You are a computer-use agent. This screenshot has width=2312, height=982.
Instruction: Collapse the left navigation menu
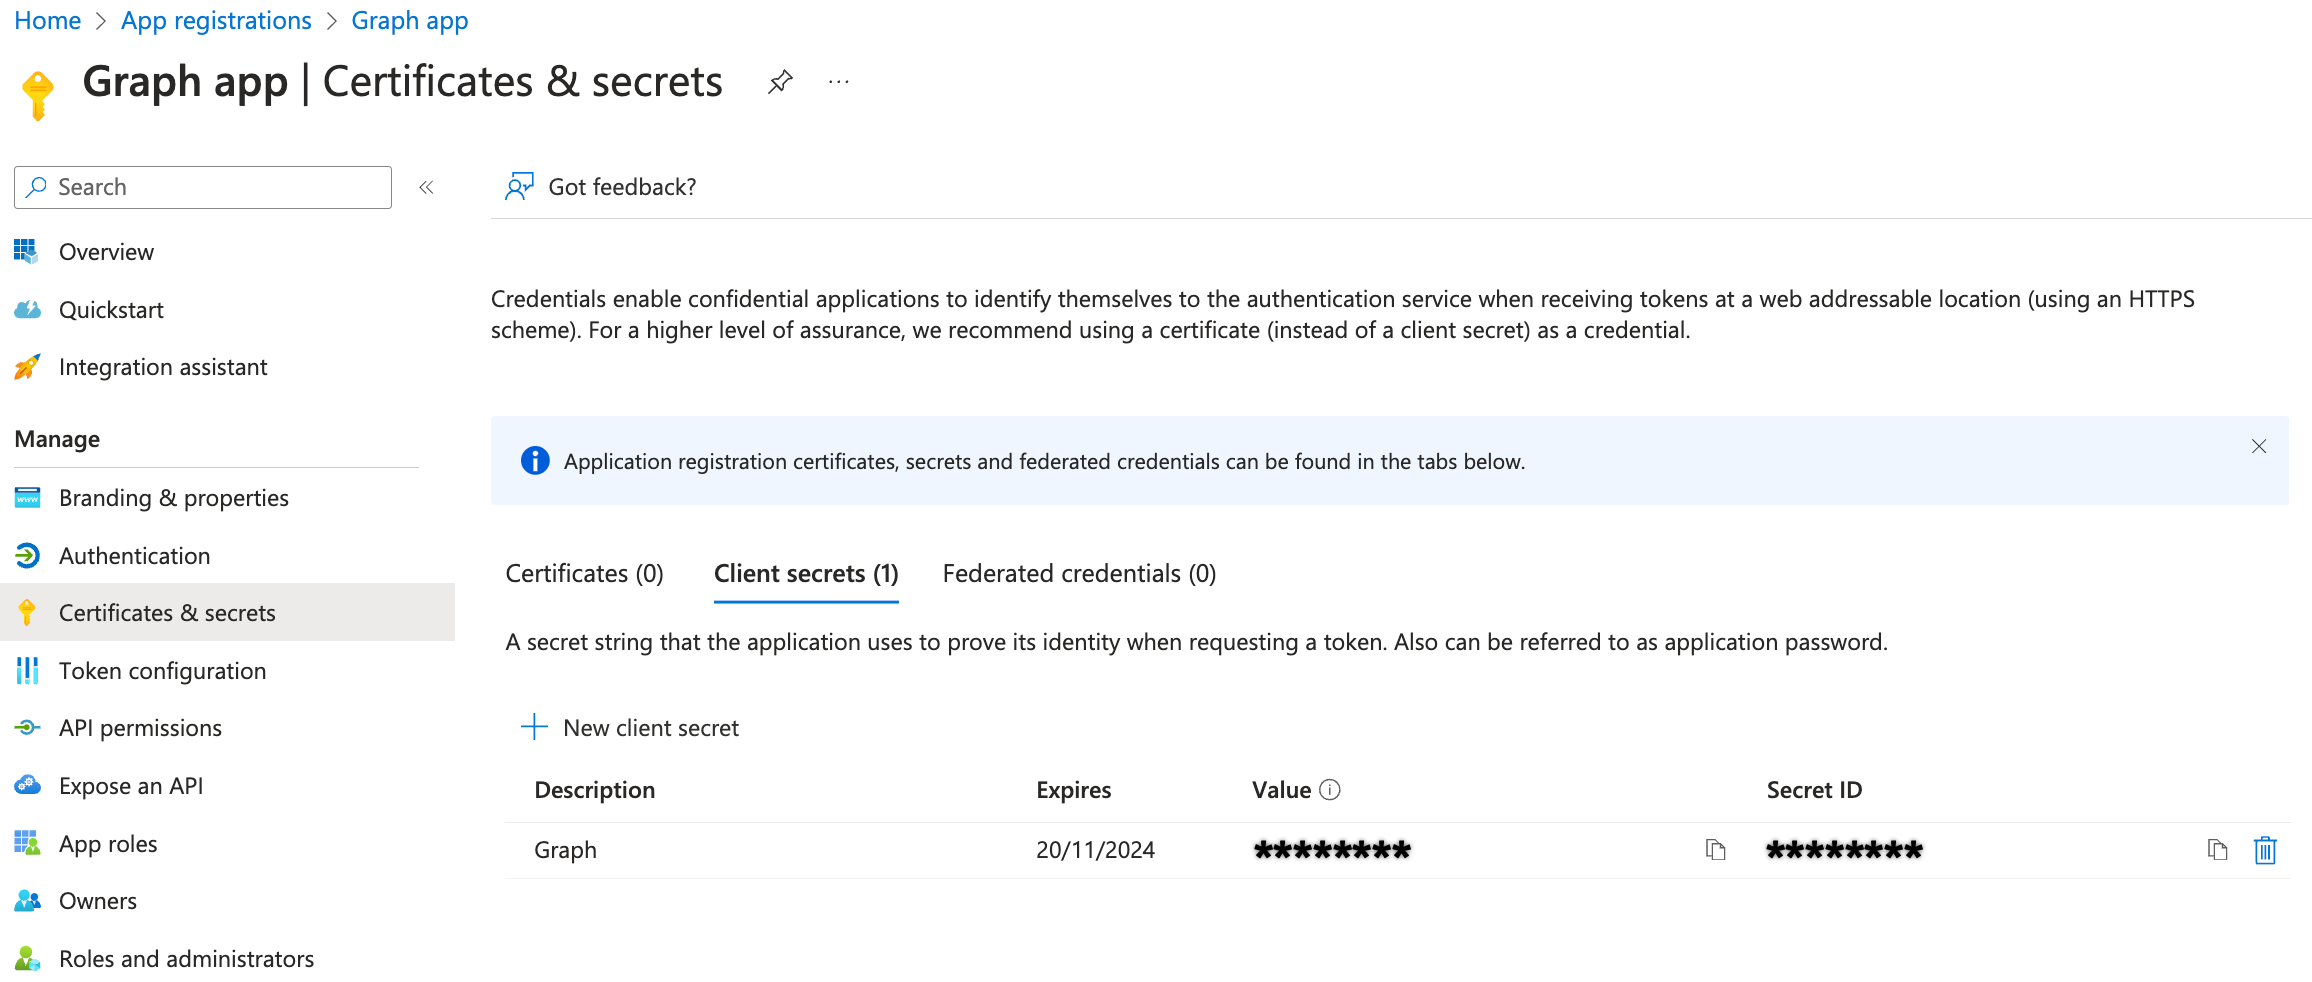[426, 187]
